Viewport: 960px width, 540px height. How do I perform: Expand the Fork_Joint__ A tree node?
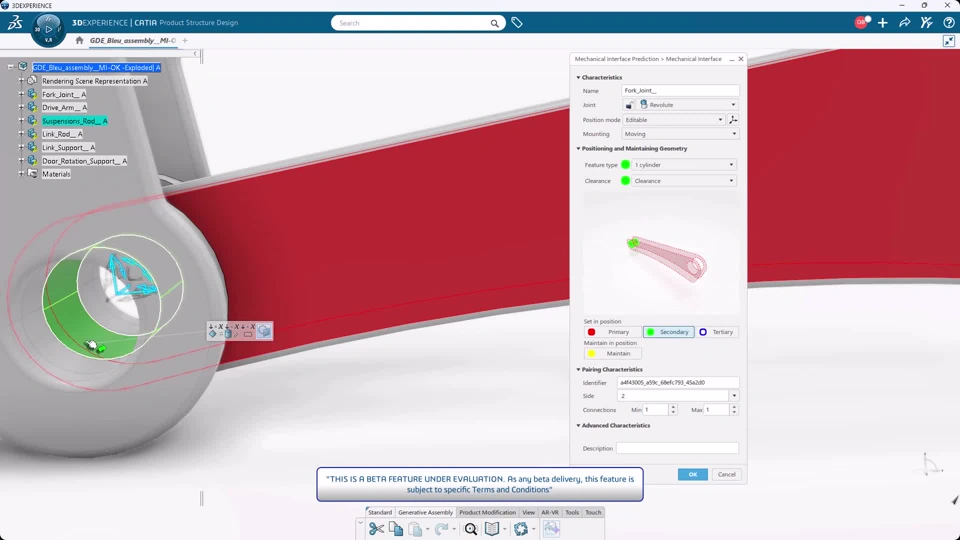tap(21, 94)
